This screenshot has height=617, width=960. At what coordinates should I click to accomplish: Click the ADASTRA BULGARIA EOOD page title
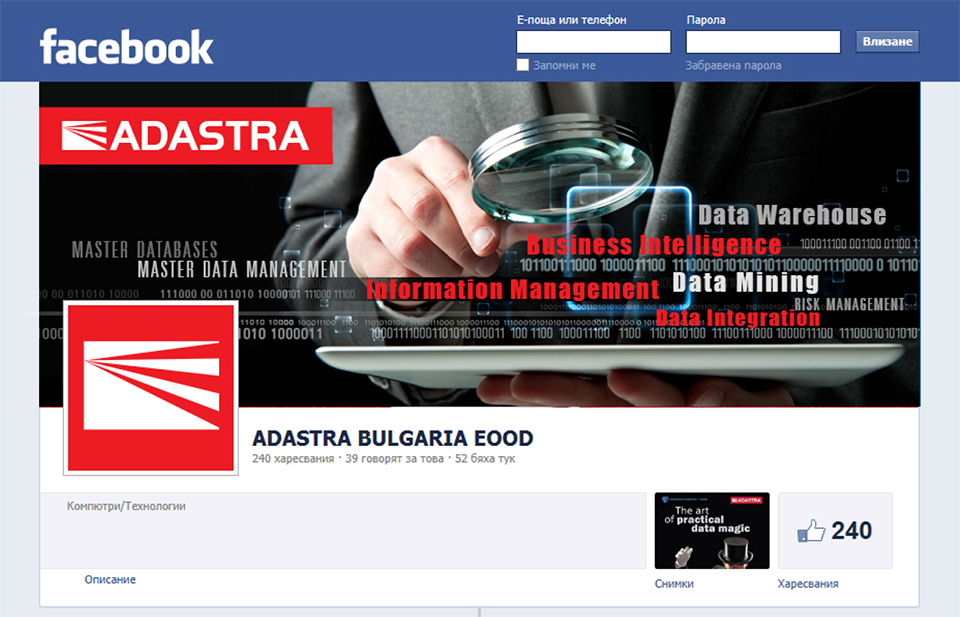[x=392, y=438]
